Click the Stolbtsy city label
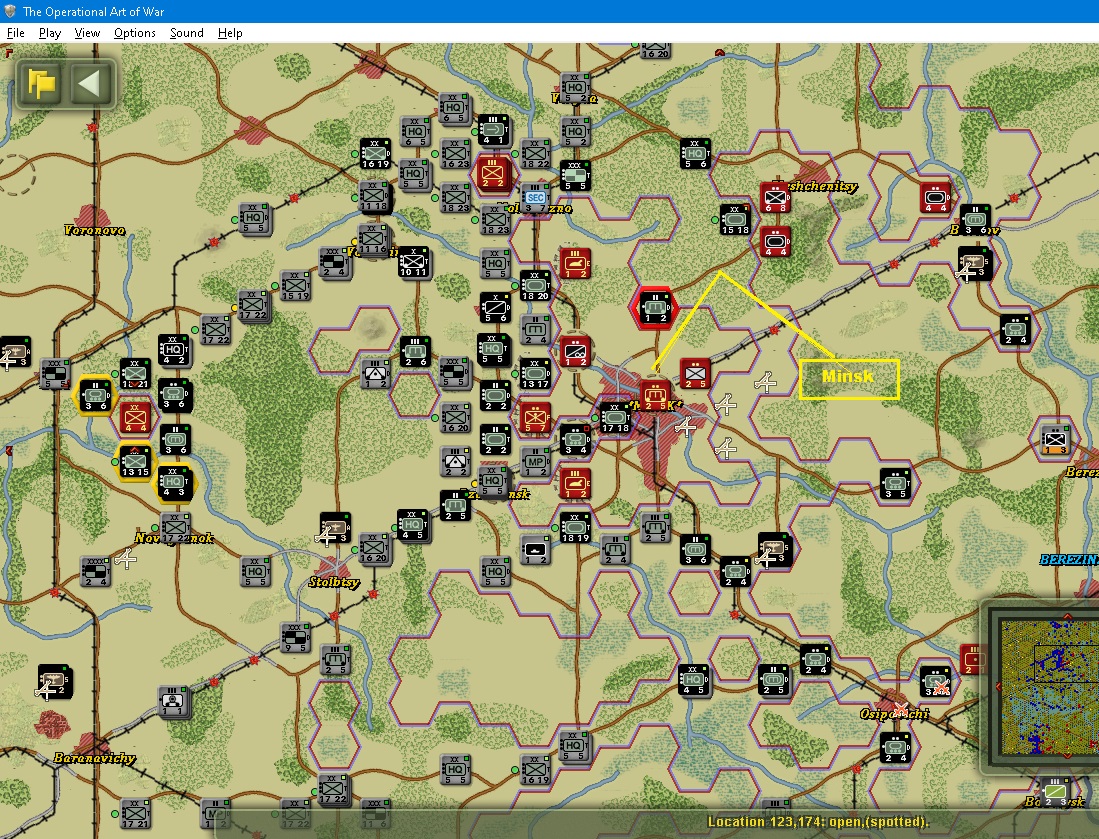Viewport: 1099px width, 839px height. (334, 582)
